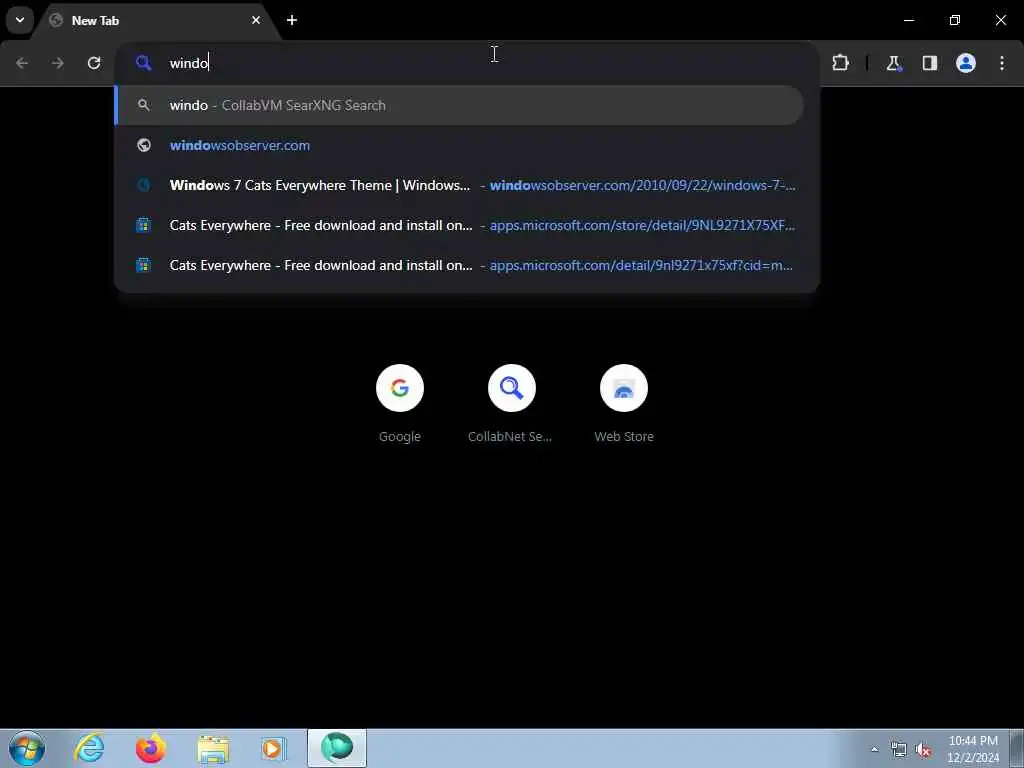The height and width of the screenshot is (768, 1024).
Task: Choose the apps.microsoft.com/detail/9nl9271x75xf Cats Everywhere suggestion
Action: pyautogui.click(x=460, y=265)
